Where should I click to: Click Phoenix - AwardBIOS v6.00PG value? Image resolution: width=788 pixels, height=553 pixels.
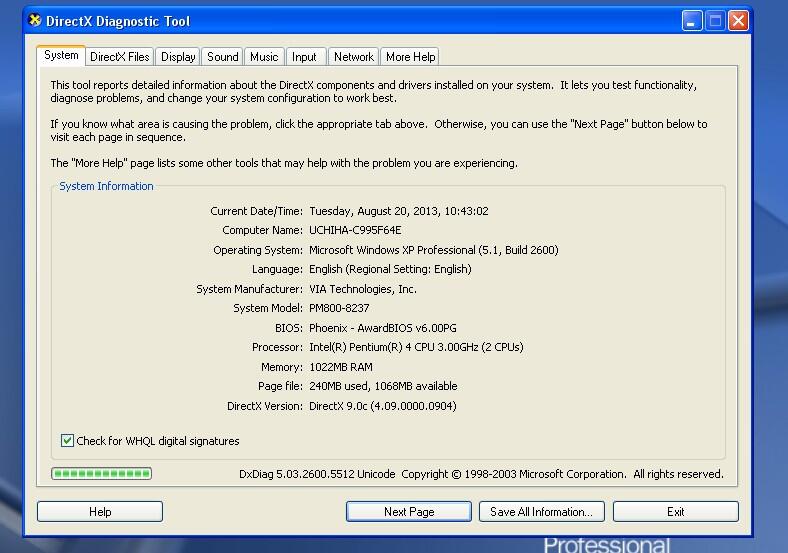click(383, 328)
